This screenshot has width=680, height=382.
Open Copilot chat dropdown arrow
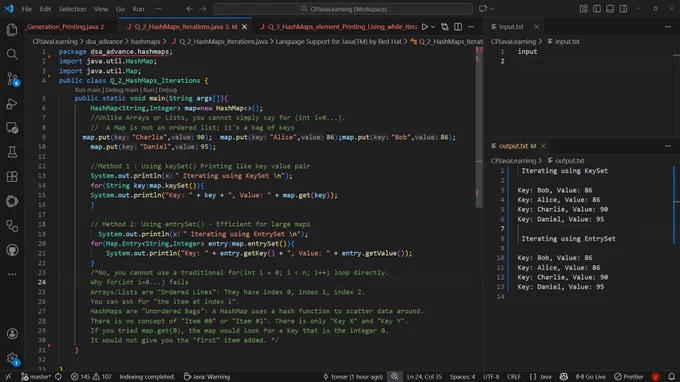[x=492, y=9]
